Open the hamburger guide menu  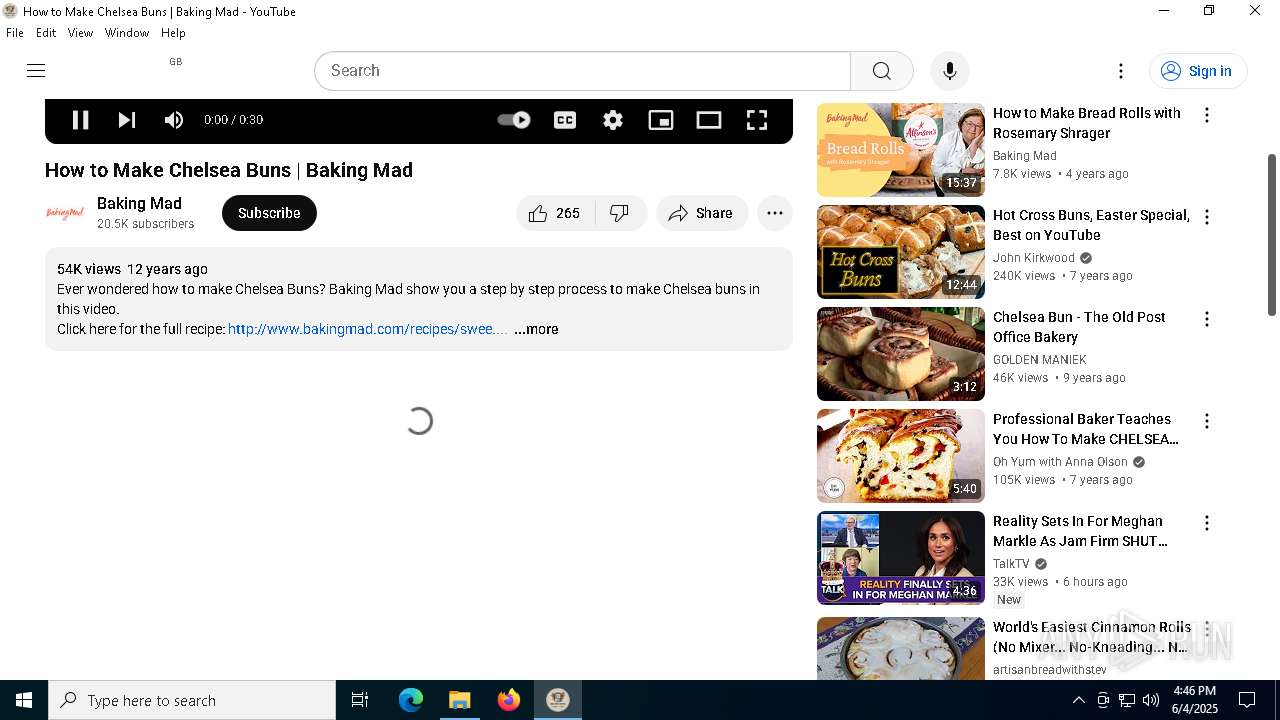36,70
